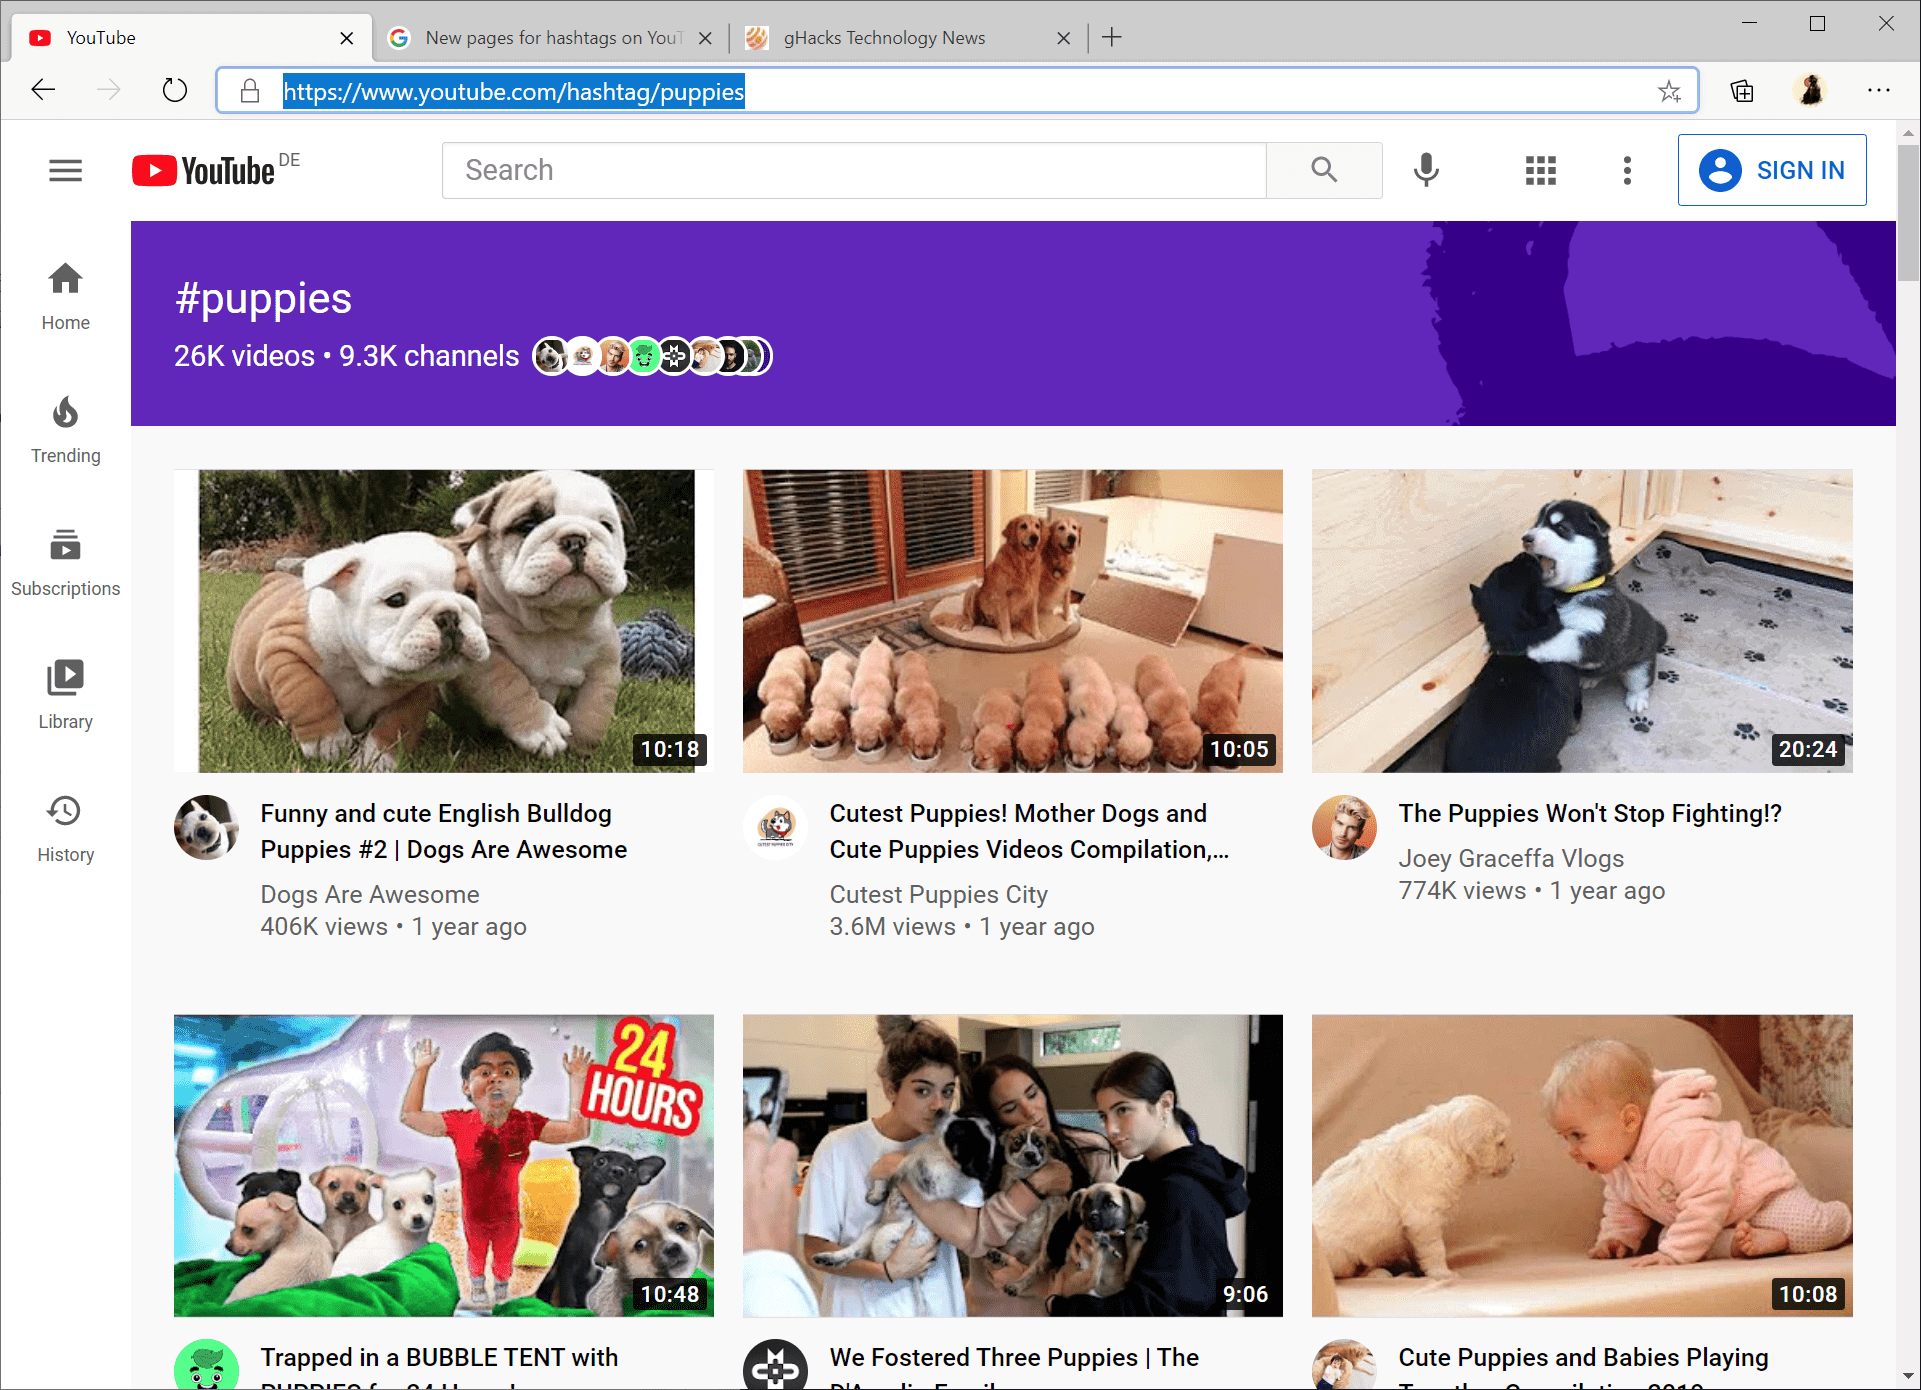Expand the browser tab for gHacks Technology News

point(908,39)
